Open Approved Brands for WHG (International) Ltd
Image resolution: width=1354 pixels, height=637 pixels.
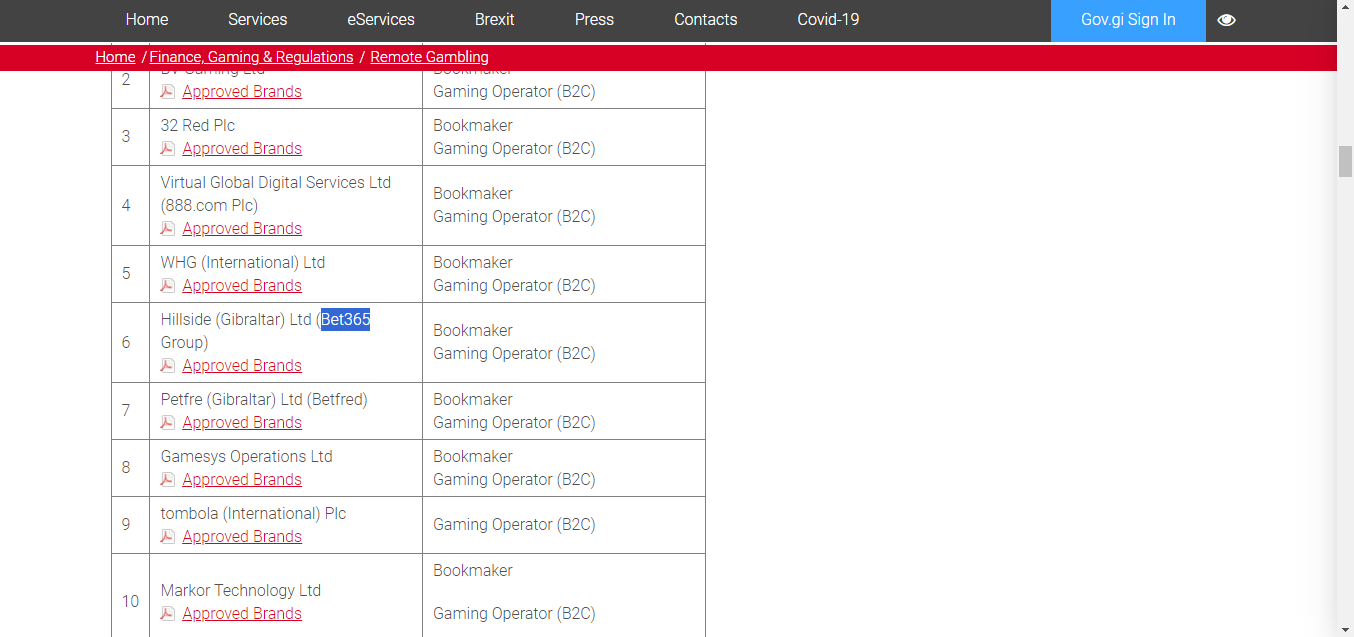coord(242,285)
